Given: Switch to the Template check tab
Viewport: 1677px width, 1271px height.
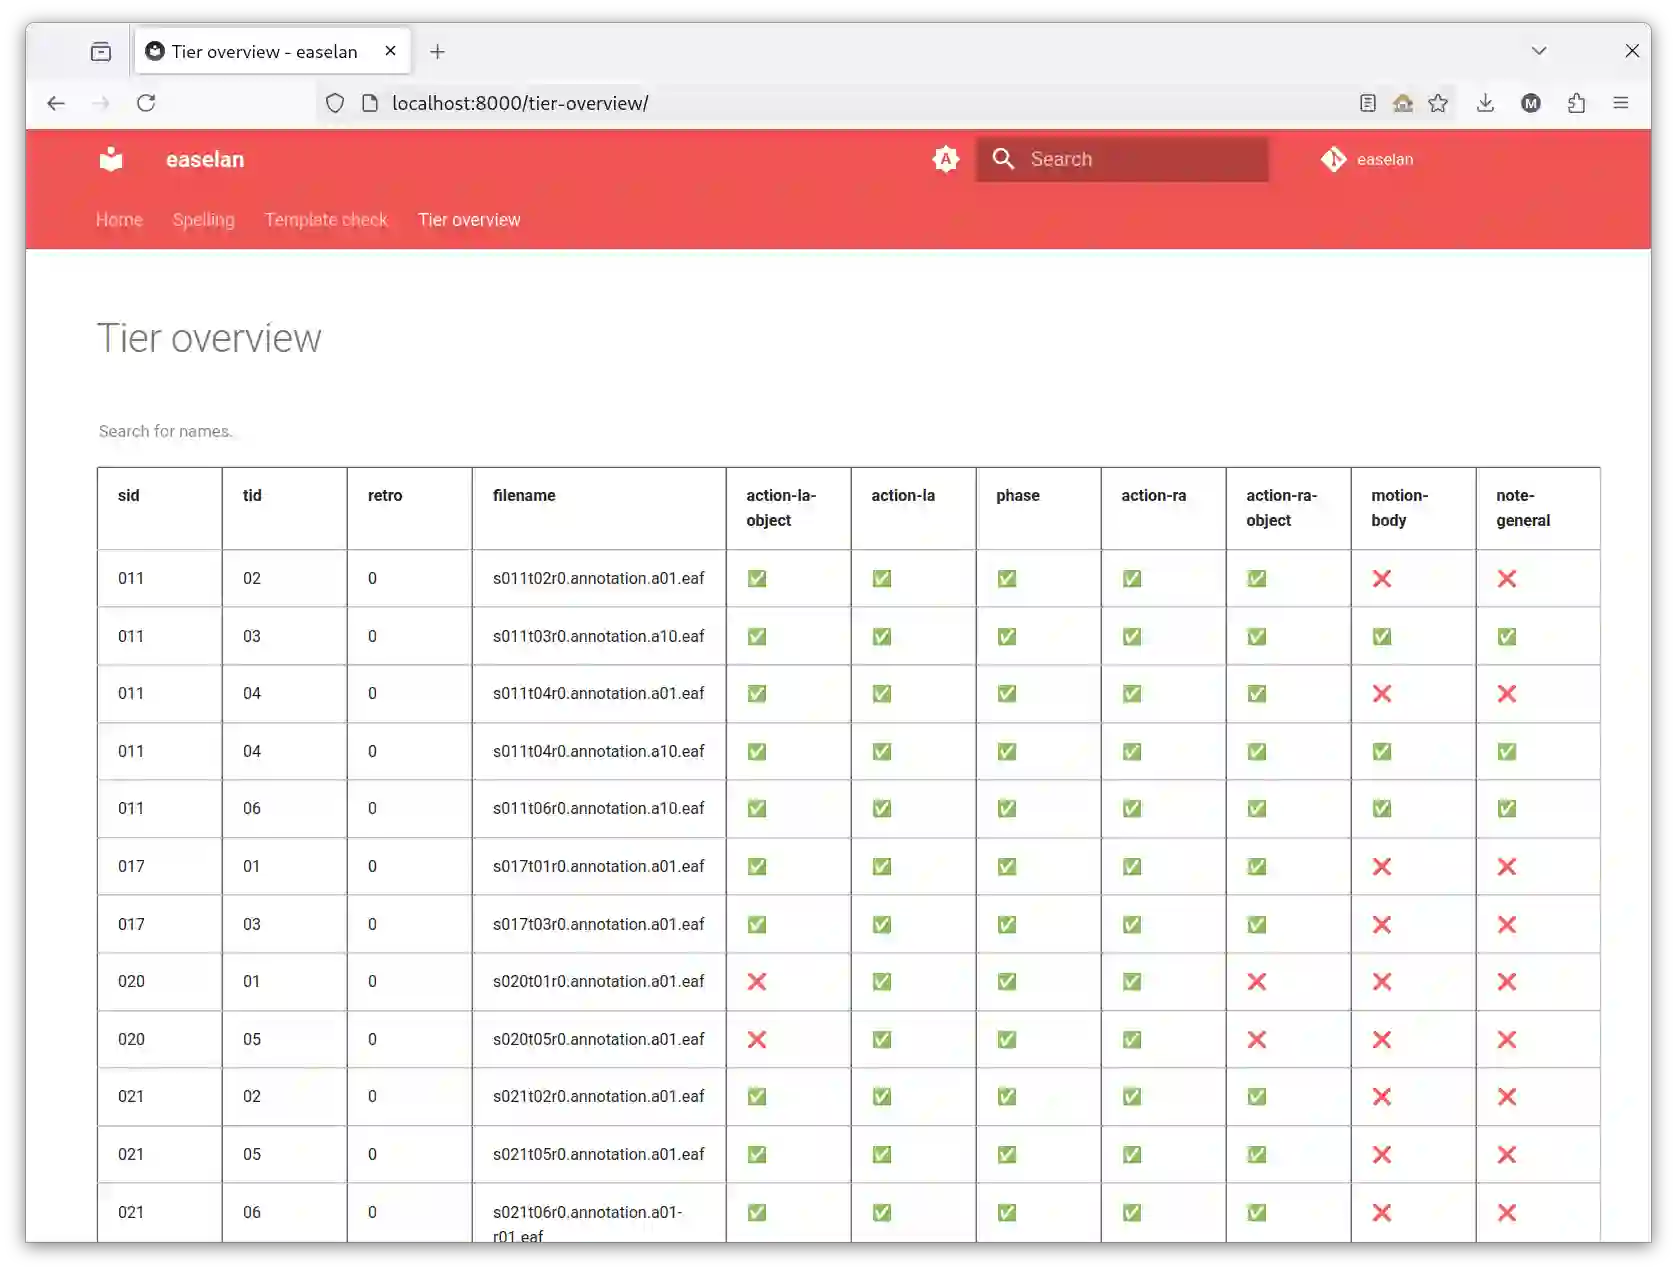Looking at the screenshot, I should 326,220.
